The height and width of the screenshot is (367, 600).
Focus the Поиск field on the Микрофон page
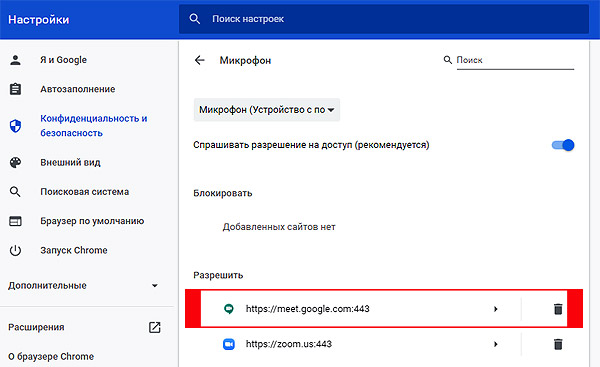(515, 60)
